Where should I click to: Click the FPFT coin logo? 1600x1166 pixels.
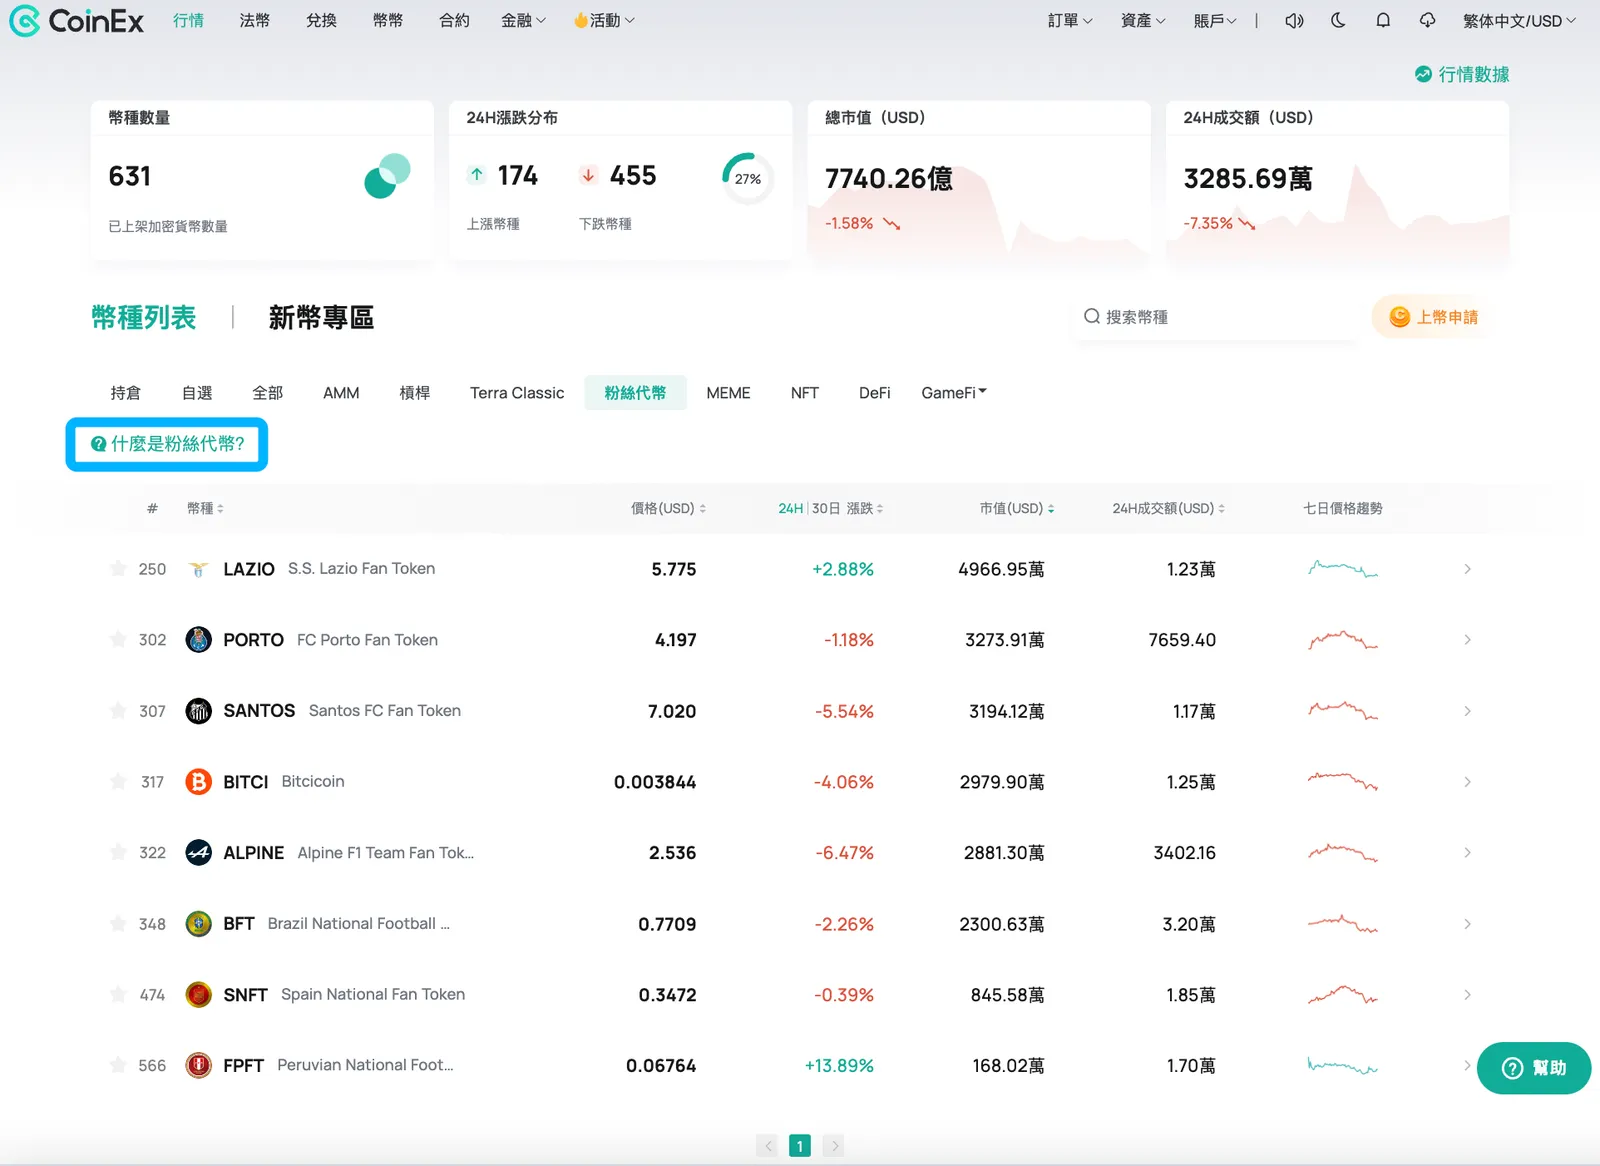[x=199, y=1066]
